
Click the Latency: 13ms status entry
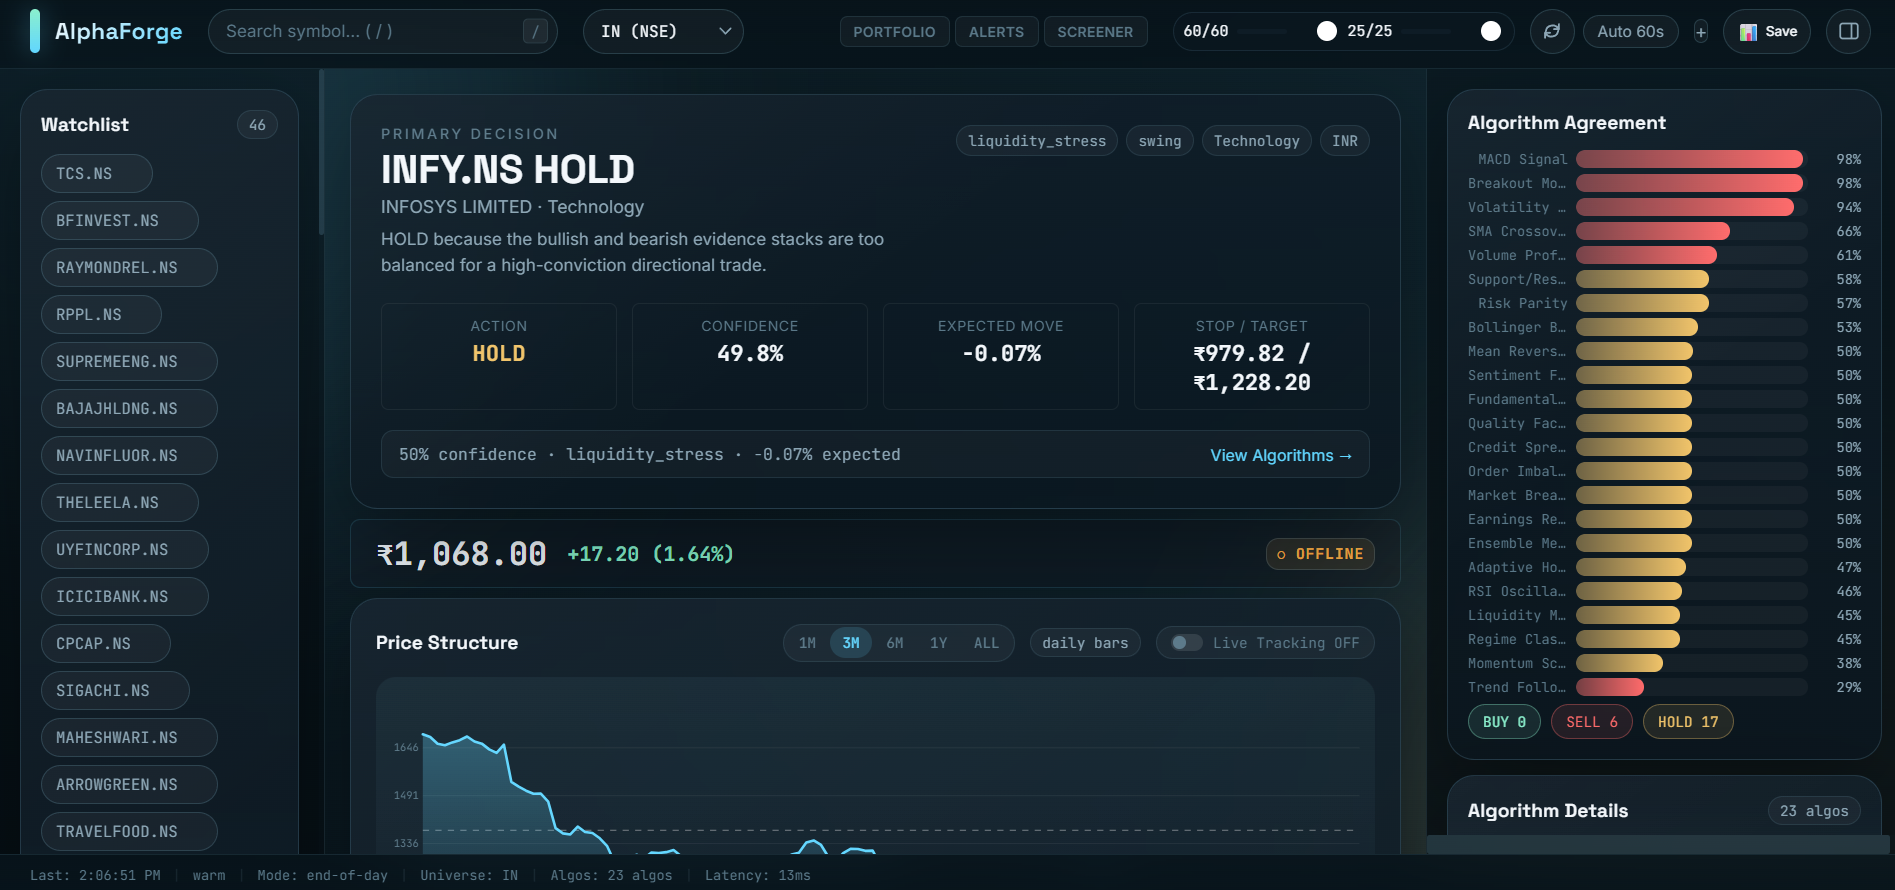(x=758, y=875)
